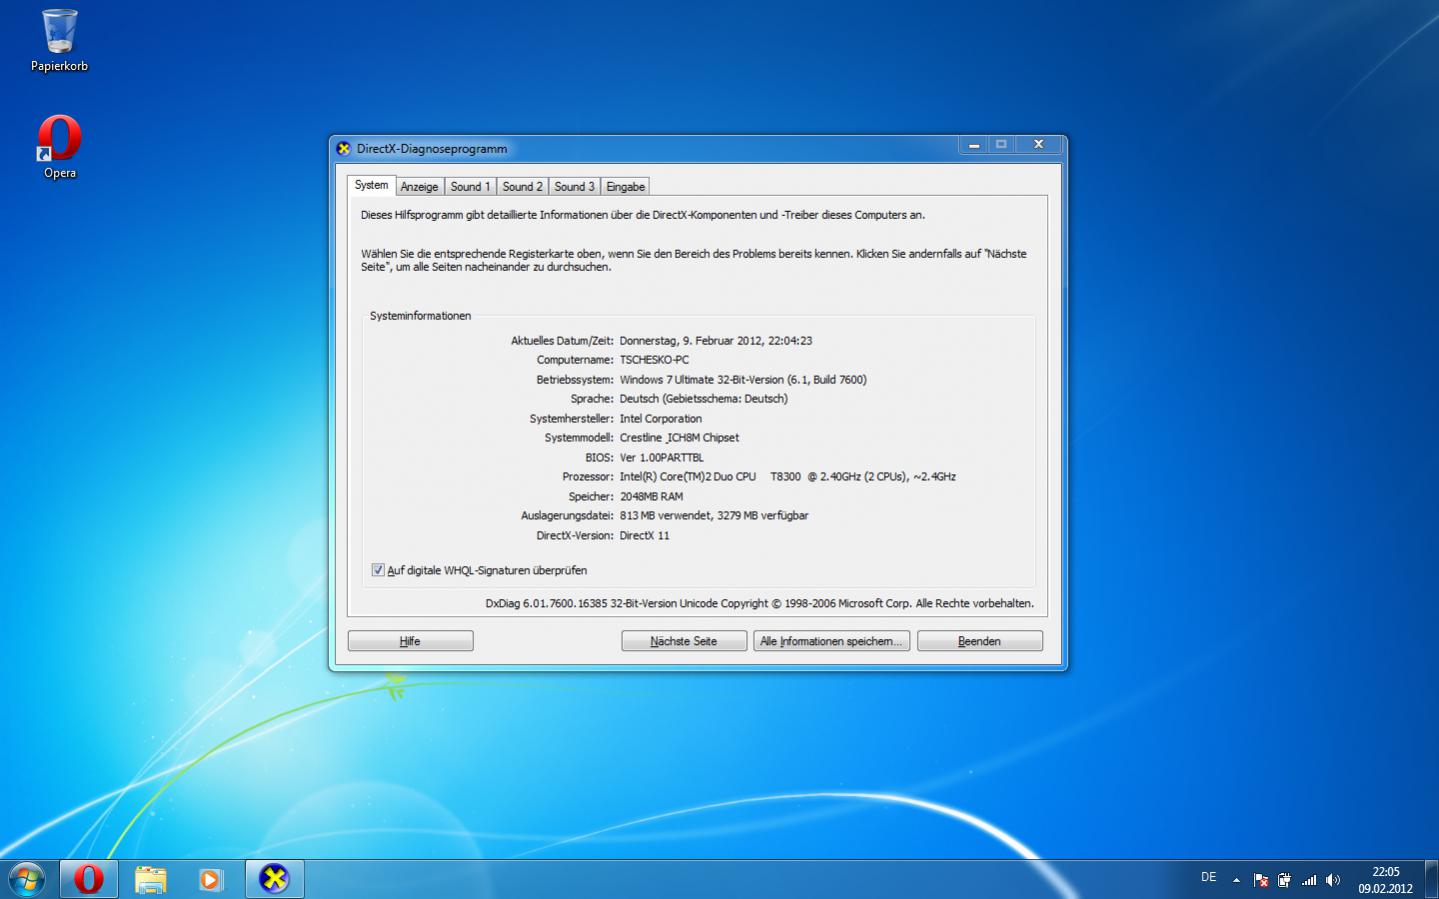Click Alle Informationen speichern button
Viewport: 1439px width, 899px height.
[x=831, y=641]
